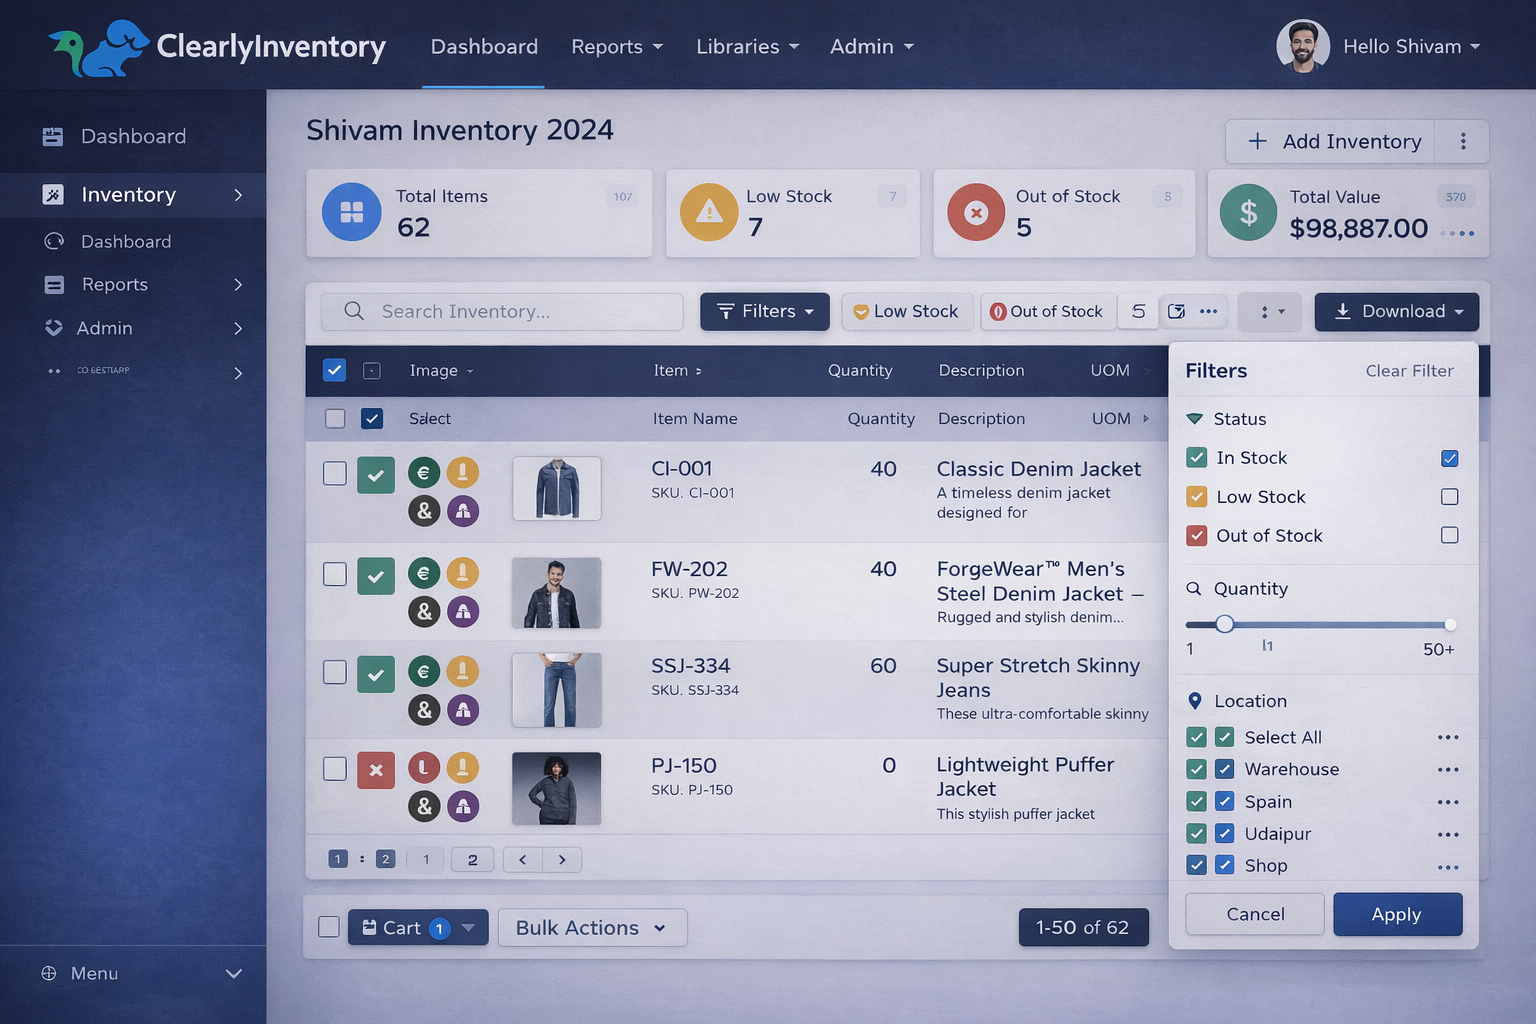Click the Out of Stock red X icon
Viewport: 1536px width, 1024px height.
click(x=976, y=212)
